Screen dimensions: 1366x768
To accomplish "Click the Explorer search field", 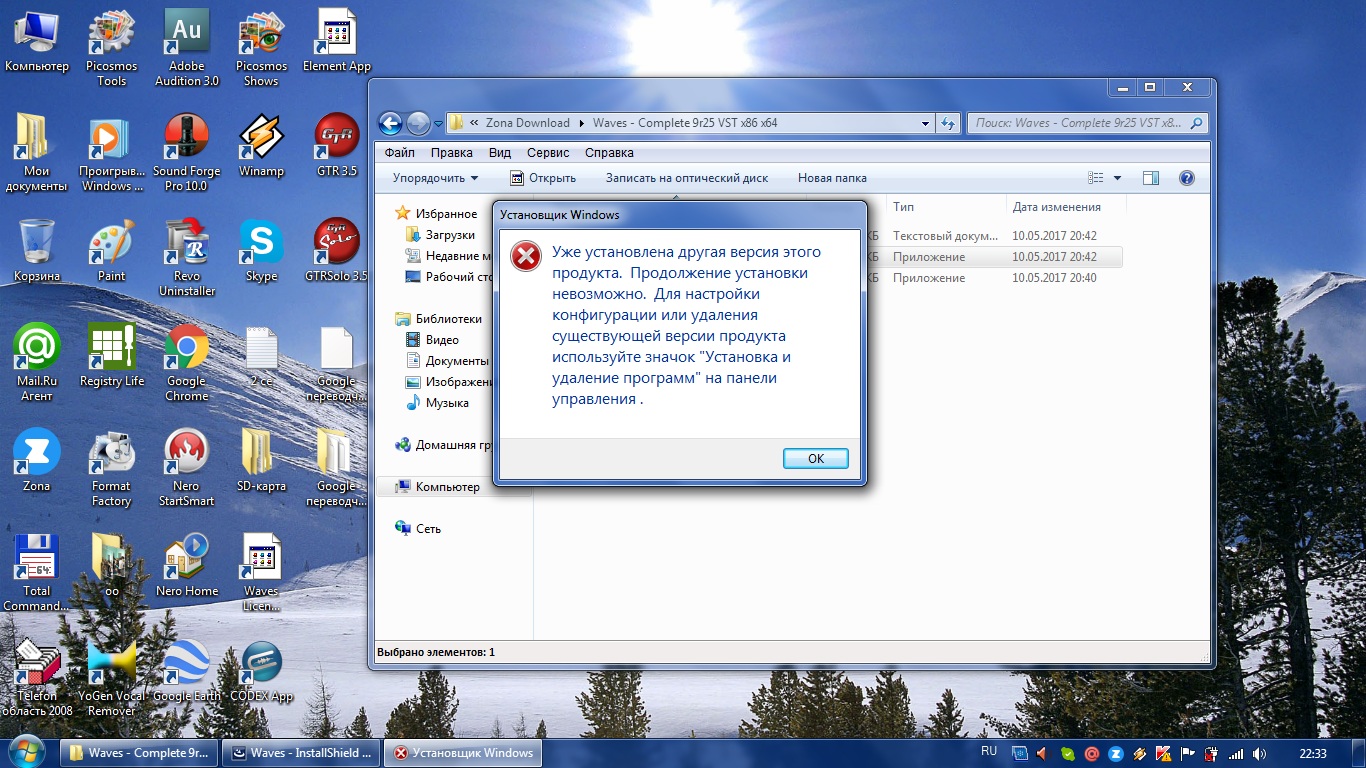I will (x=1087, y=123).
